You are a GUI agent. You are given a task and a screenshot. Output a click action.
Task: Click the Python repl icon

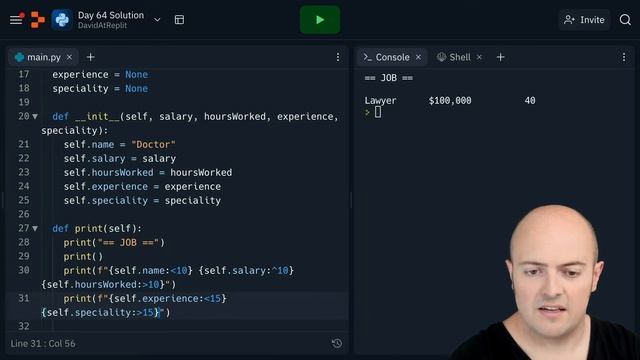tap(62, 20)
